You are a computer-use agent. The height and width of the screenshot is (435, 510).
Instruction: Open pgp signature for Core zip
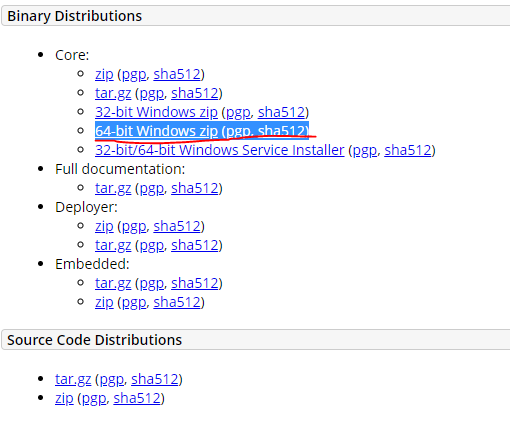pos(134,74)
